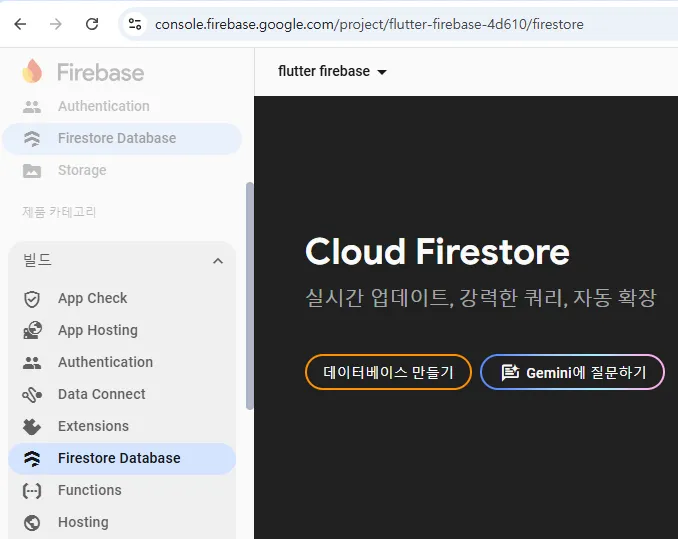Image resolution: width=678 pixels, height=539 pixels.
Task: Go back with the browser back arrow
Action: click(20, 24)
